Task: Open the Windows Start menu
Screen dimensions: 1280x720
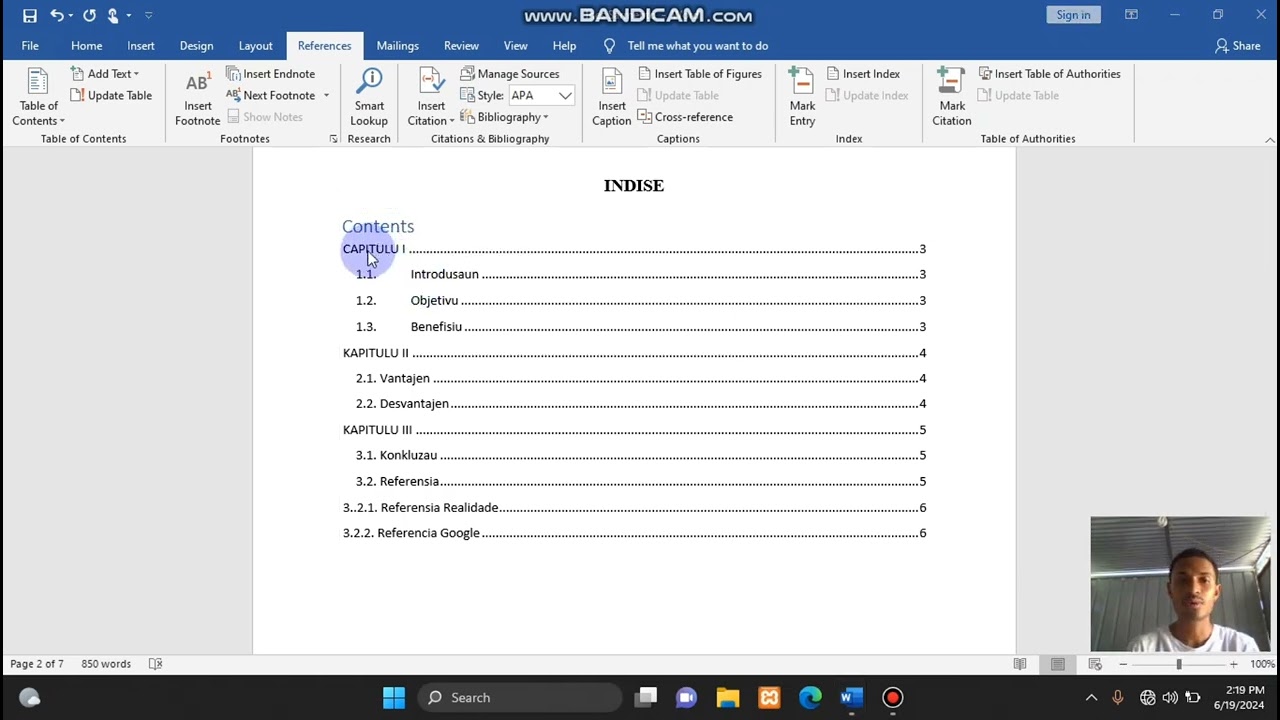Action: coord(394,698)
